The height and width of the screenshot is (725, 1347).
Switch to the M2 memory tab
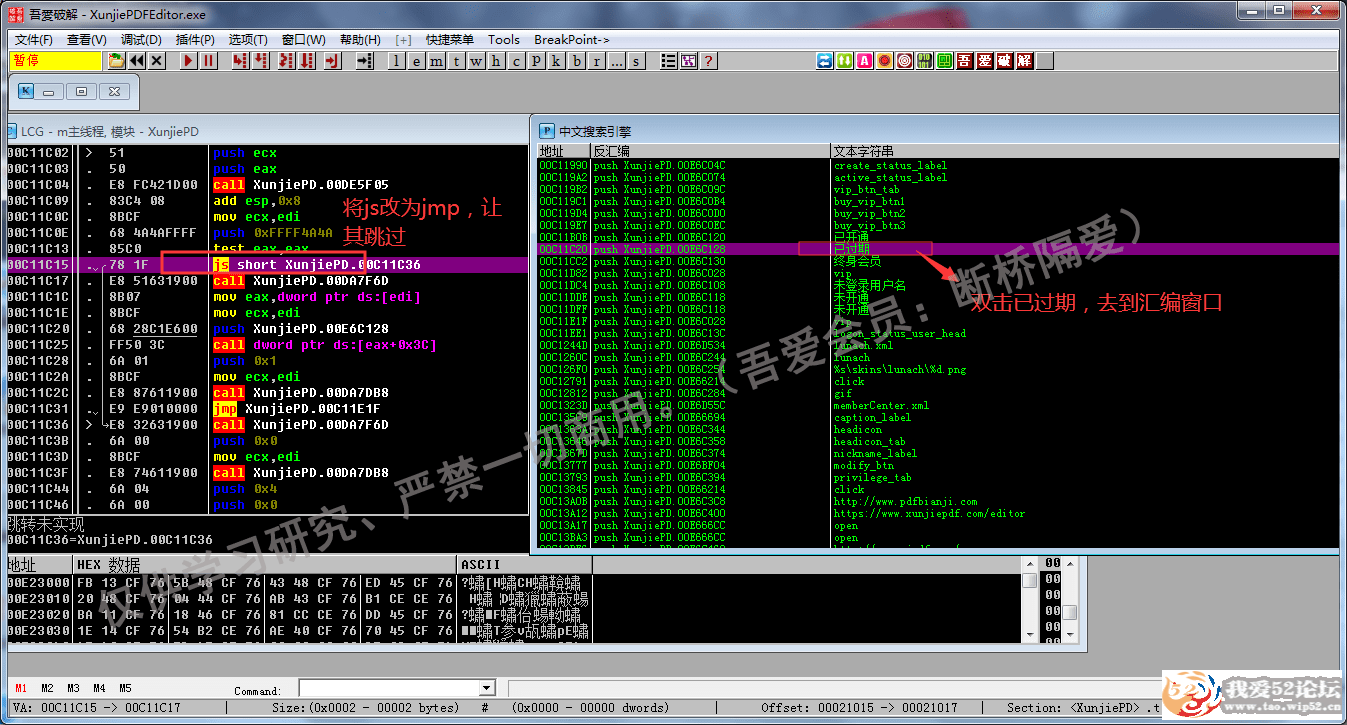pyautogui.click(x=47, y=689)
